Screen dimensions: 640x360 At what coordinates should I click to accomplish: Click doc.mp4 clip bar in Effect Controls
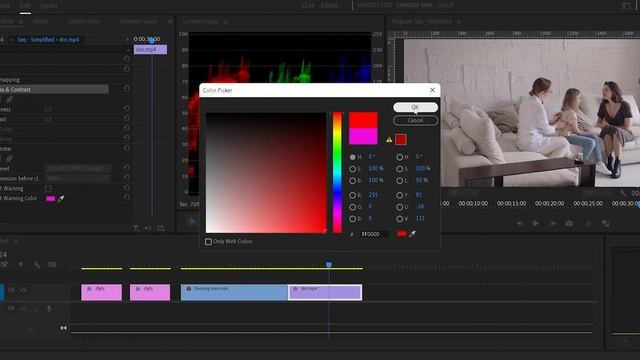click(x=151, y=49)
